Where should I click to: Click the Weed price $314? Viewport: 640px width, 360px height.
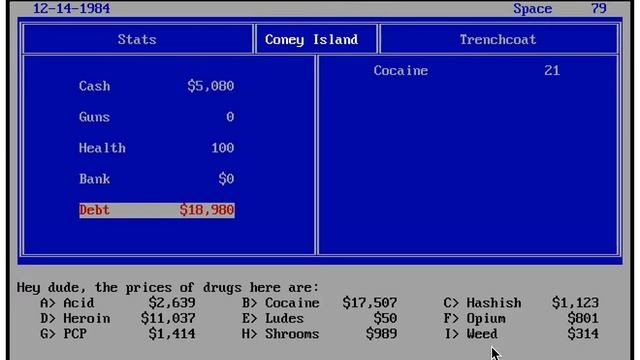[x=583, y=334]
